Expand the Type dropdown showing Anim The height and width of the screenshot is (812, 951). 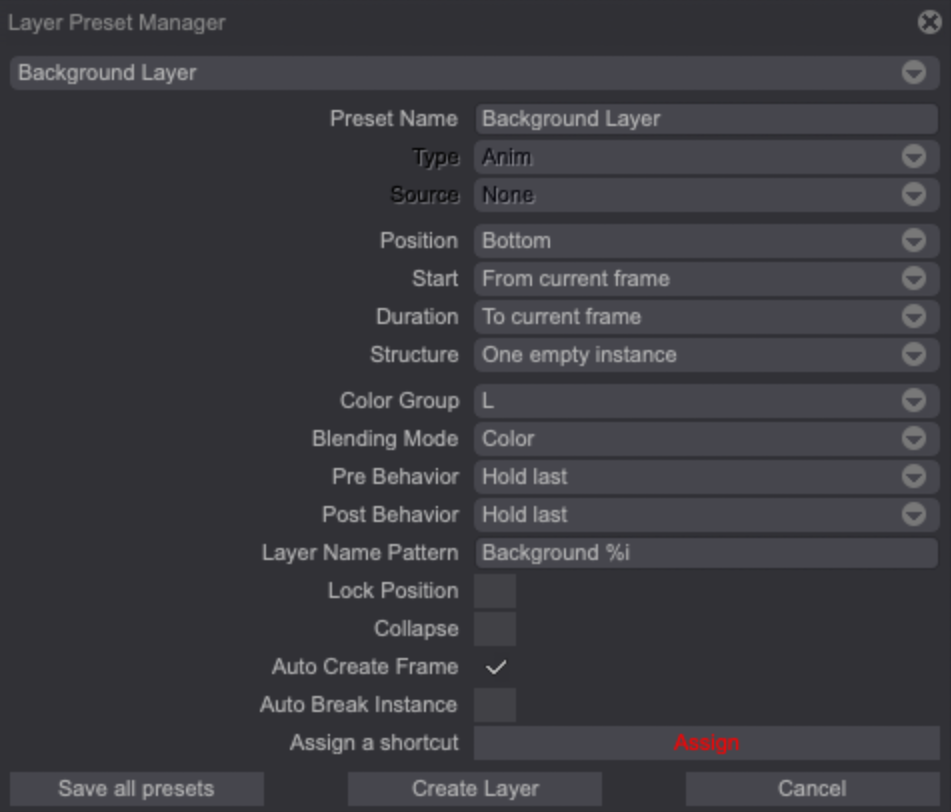pyautogui.click(x=705, y=157)
